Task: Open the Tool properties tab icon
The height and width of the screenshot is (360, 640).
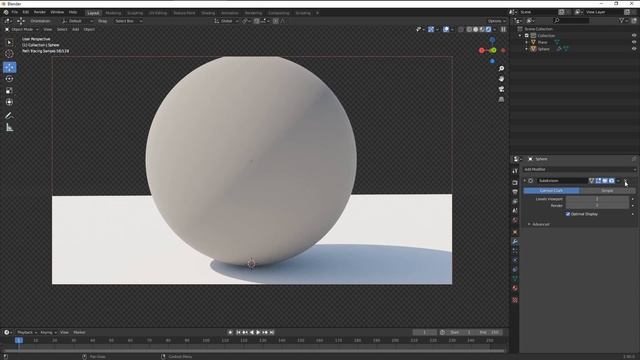Action: (x=515, y=171)
